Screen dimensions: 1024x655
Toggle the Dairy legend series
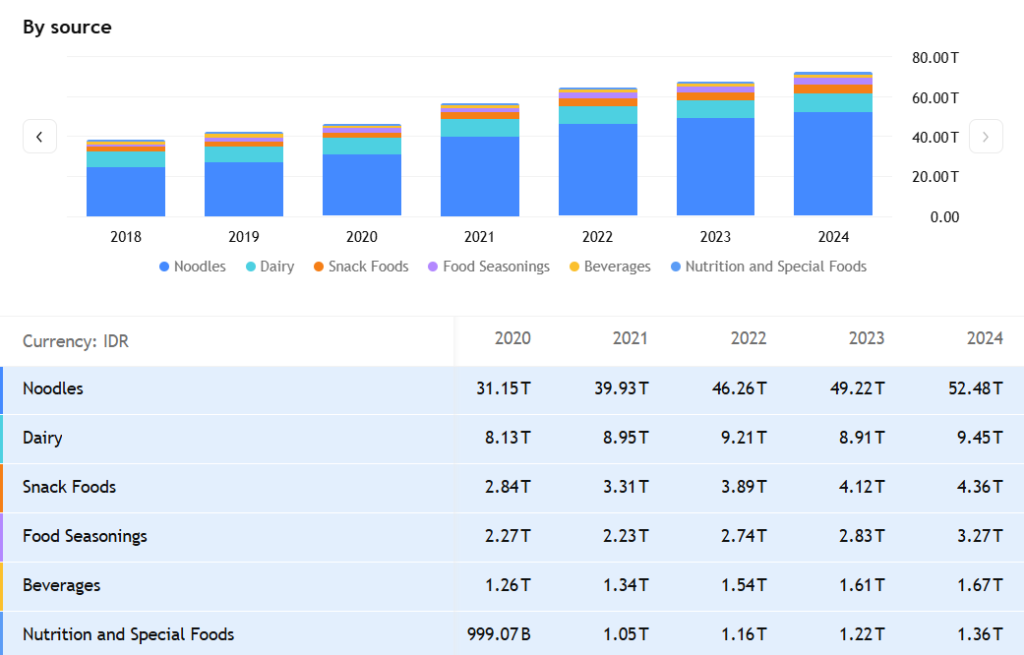[270, 267]
